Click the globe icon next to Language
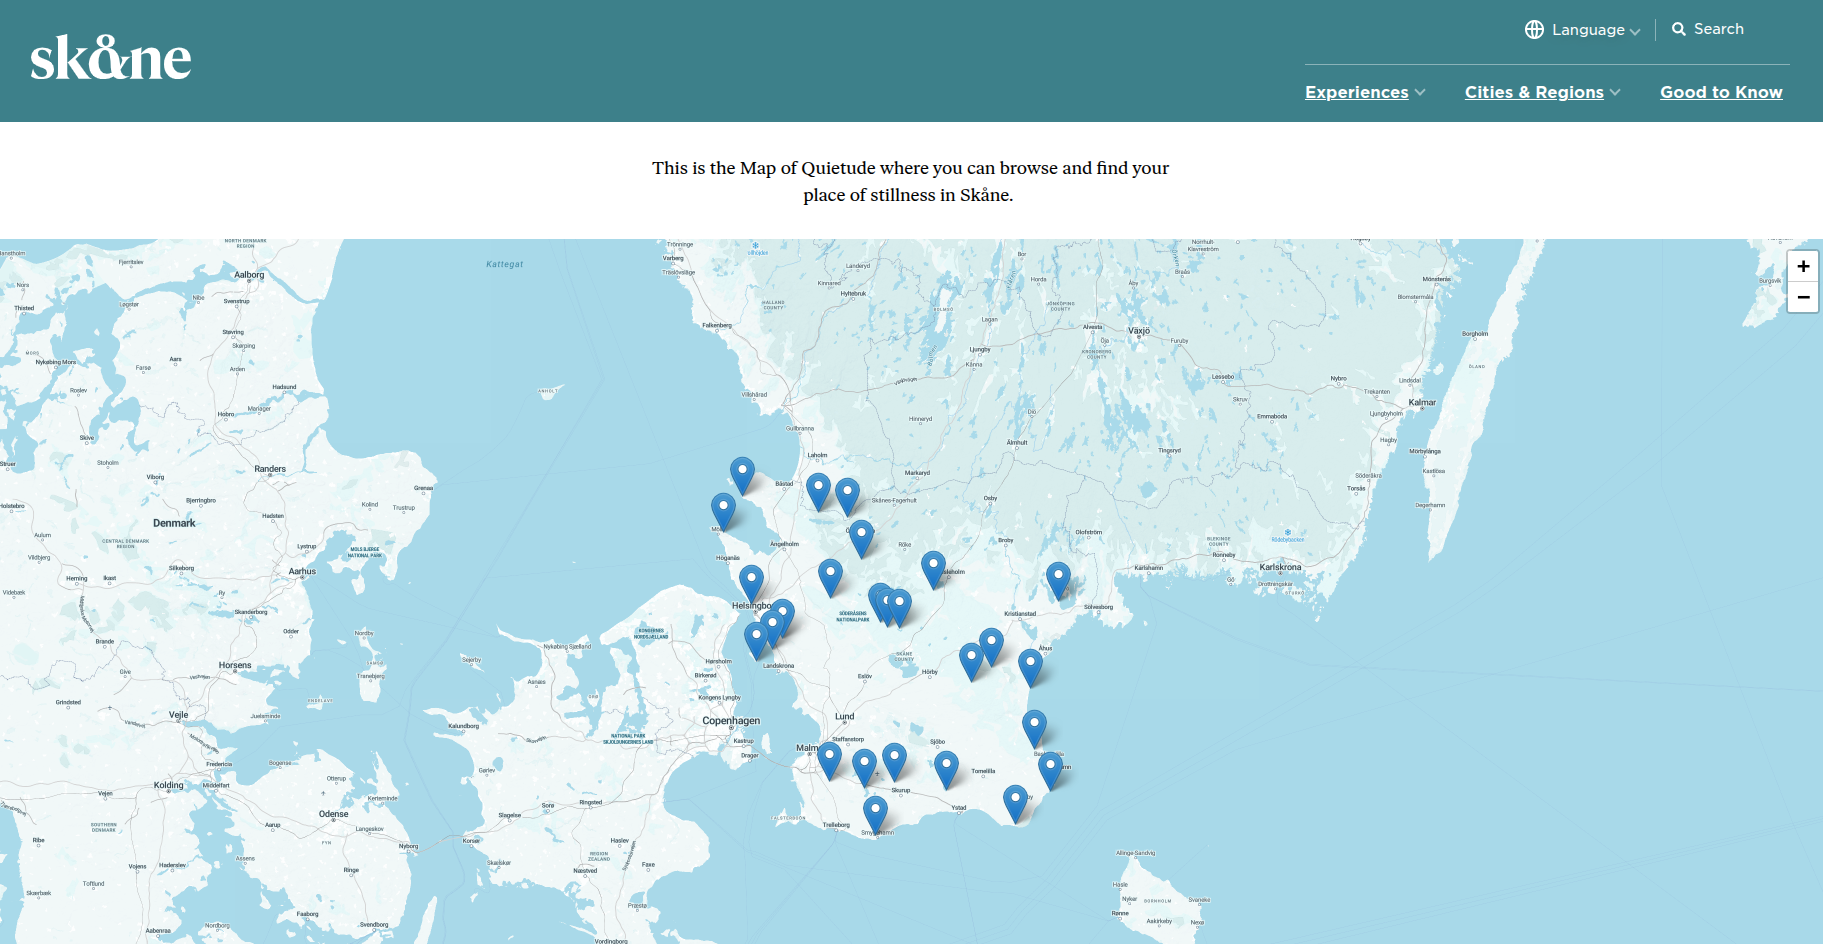This screenshot has height=944, width=1823. tap(1533, 29)
